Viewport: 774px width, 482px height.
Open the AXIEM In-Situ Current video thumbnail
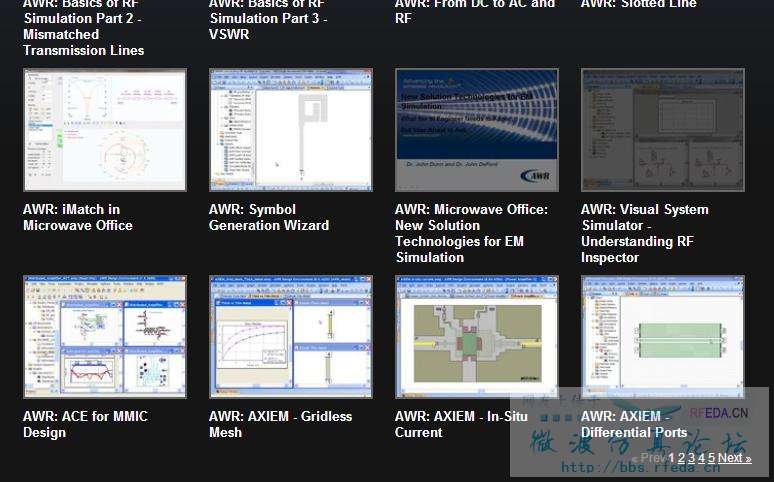coord(477,337)
